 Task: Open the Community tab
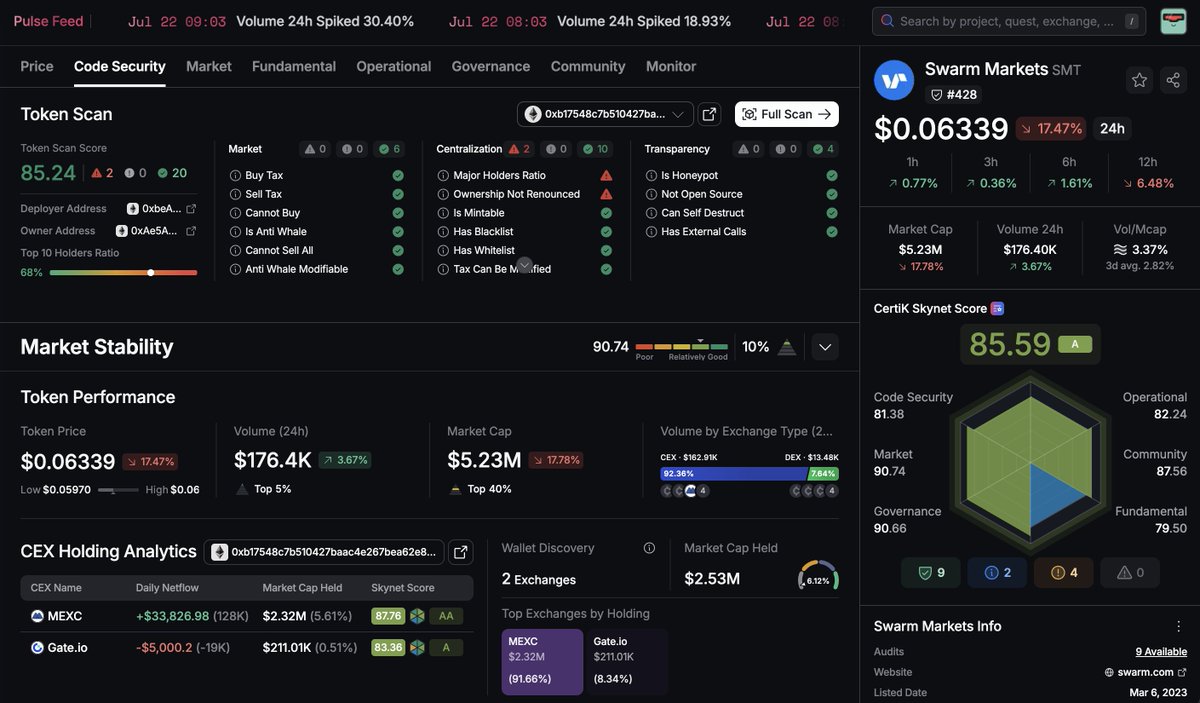tap(588, 66)
